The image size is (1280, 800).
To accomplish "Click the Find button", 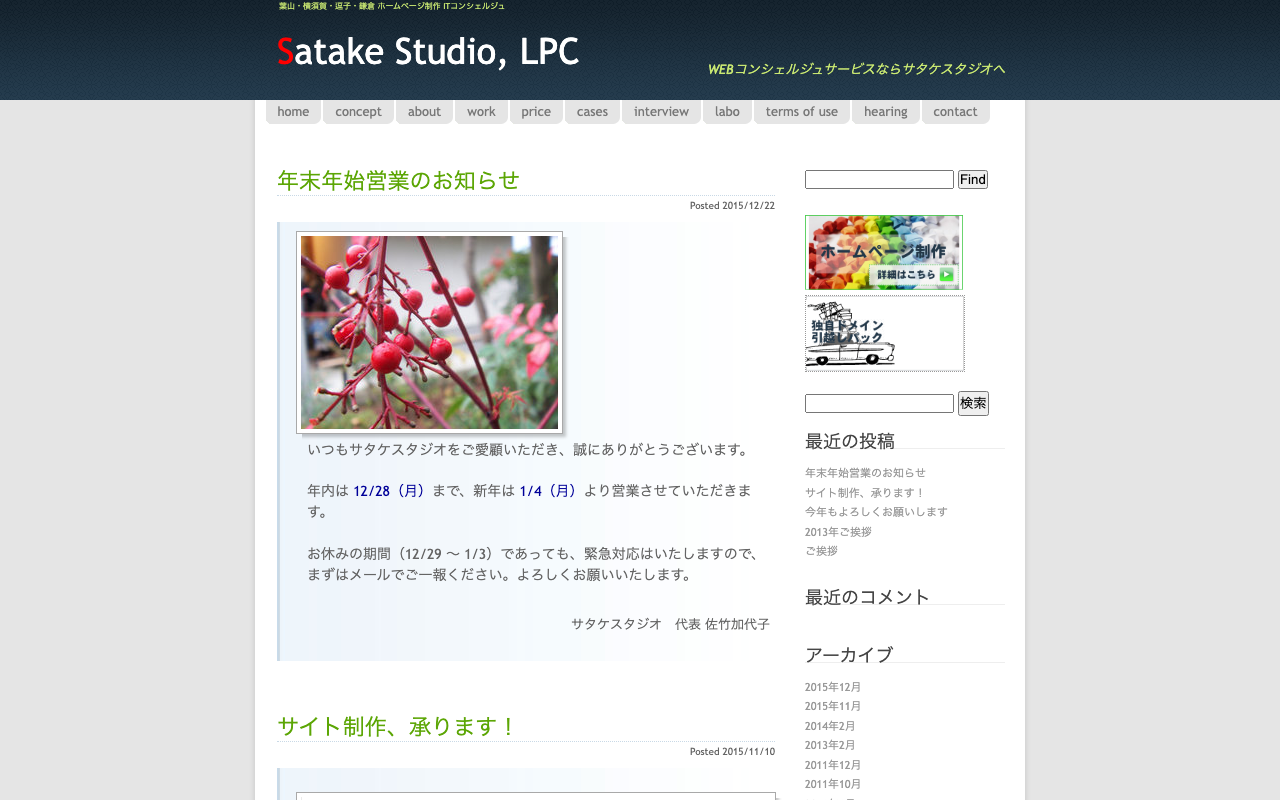I will pos(973,180).
